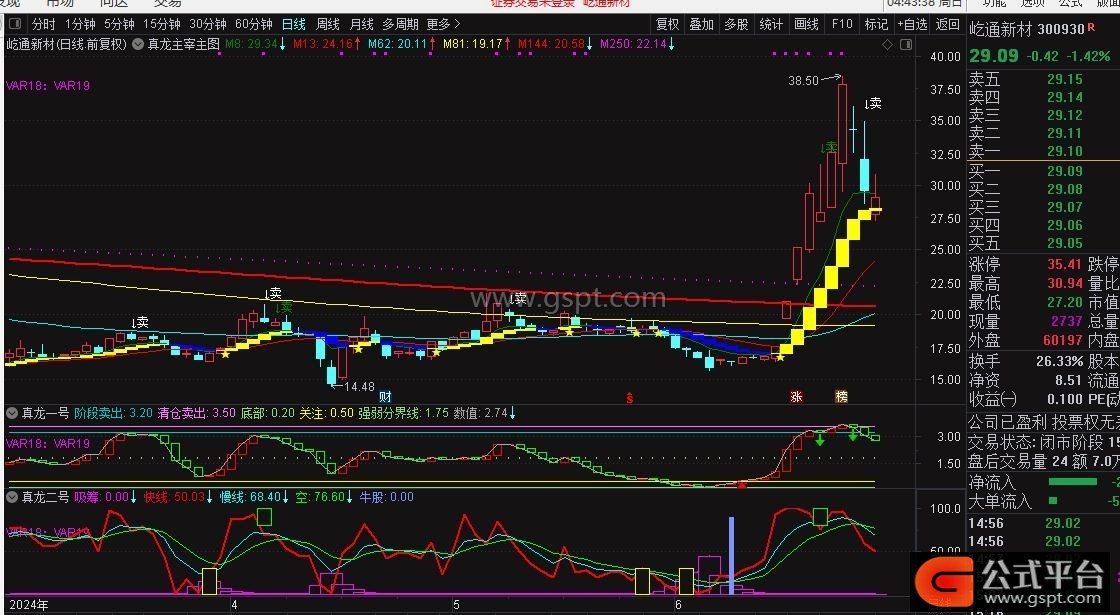Open the 交易 menu
The image size is (1120, 615).
tap(167, 4)
